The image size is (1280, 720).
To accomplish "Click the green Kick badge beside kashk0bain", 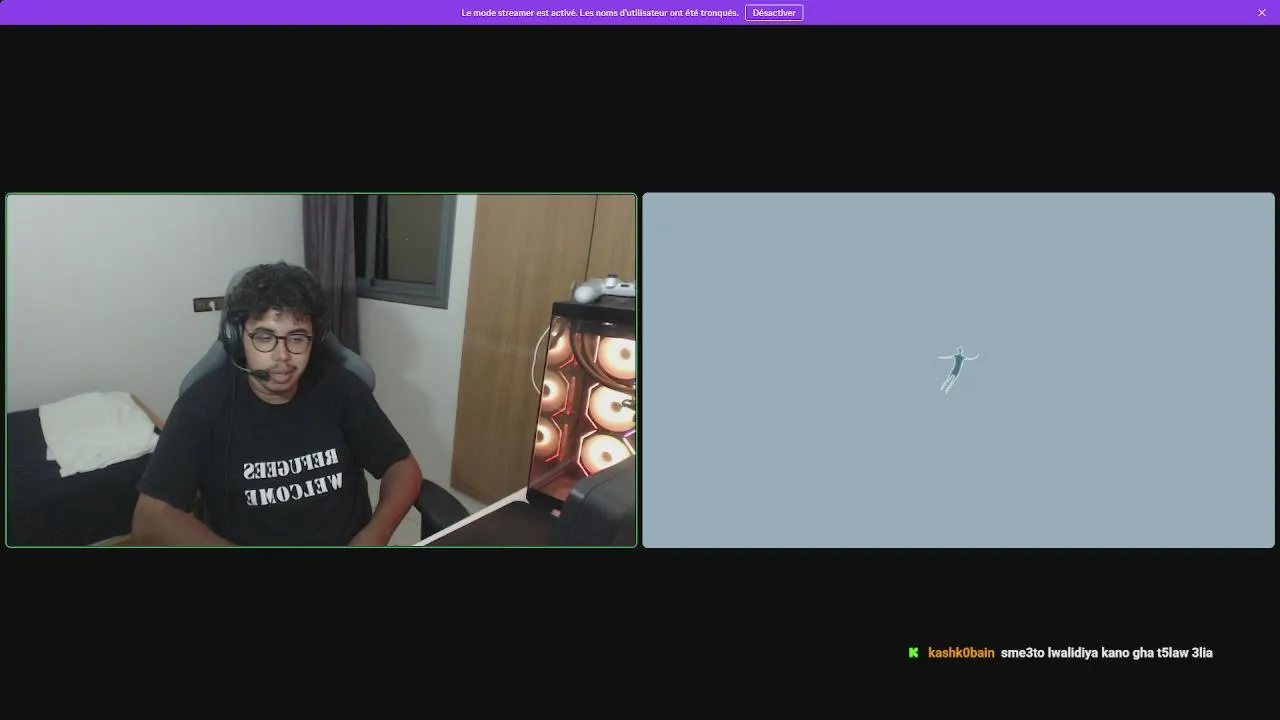I will point(913,653).
